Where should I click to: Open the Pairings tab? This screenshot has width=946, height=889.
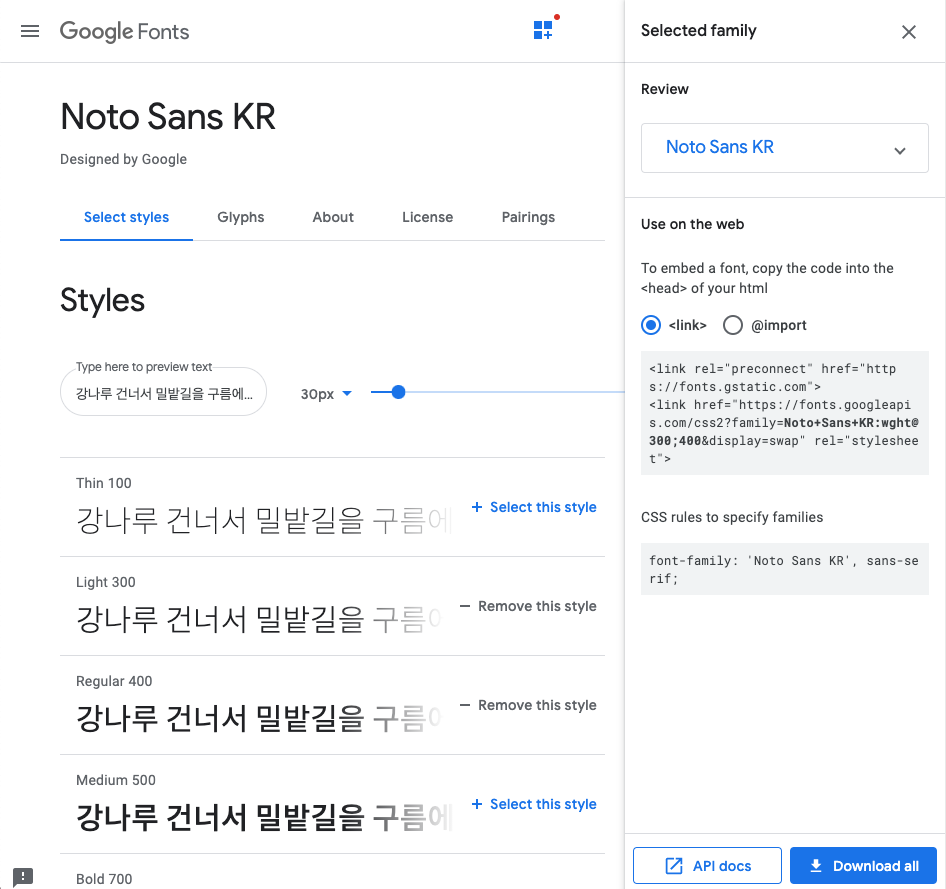[529, 217]
